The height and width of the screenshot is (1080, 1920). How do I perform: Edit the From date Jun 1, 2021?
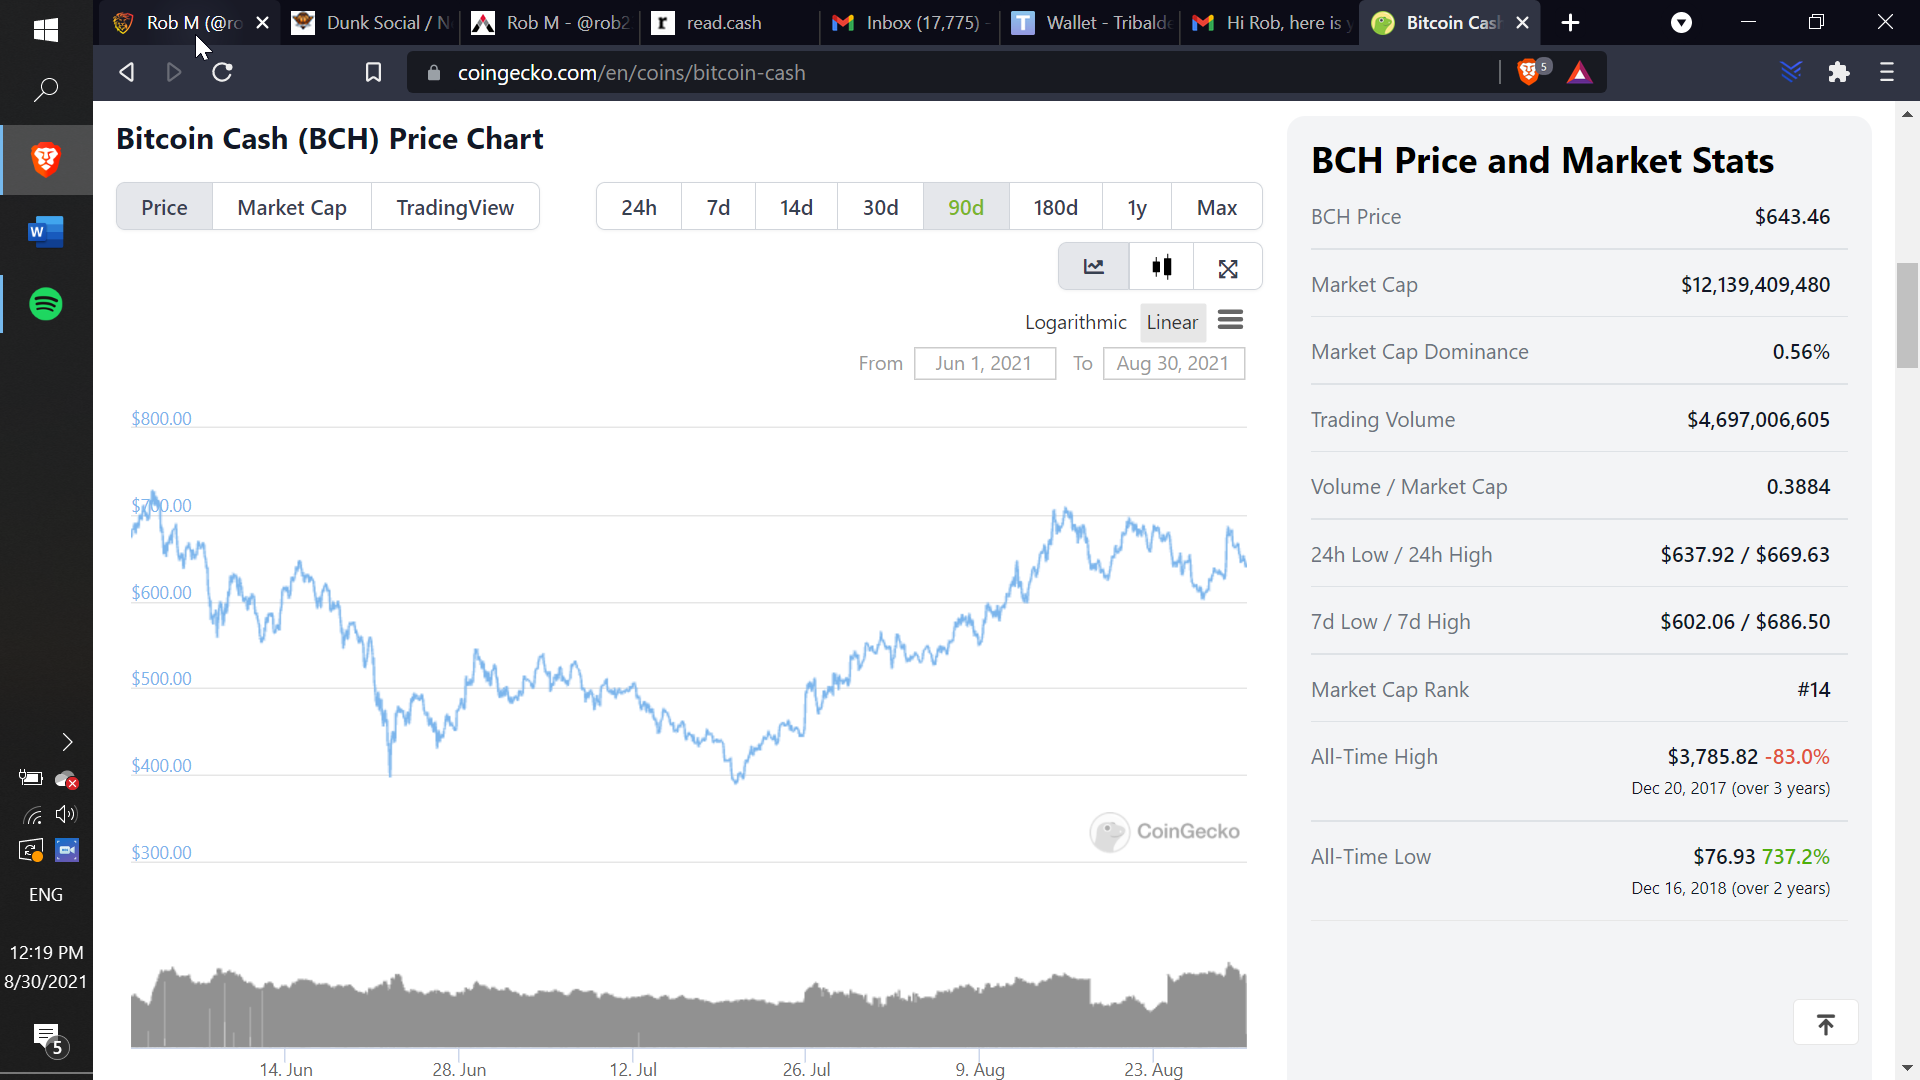pos(984,363)
